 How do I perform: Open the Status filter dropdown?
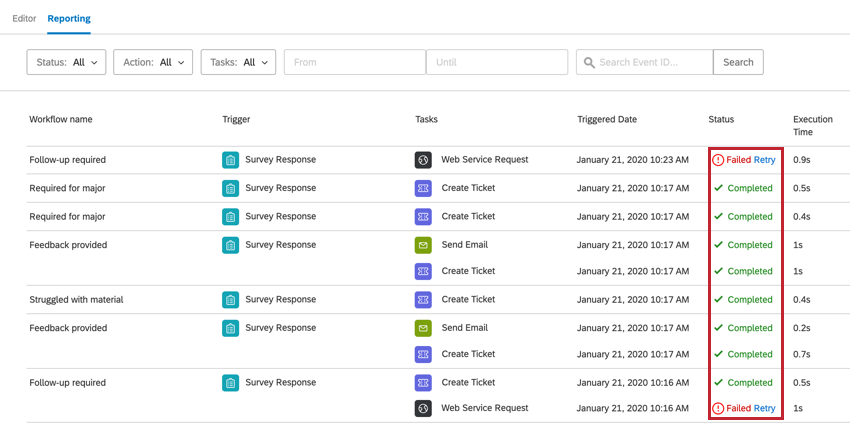click(x=66, y=62)
